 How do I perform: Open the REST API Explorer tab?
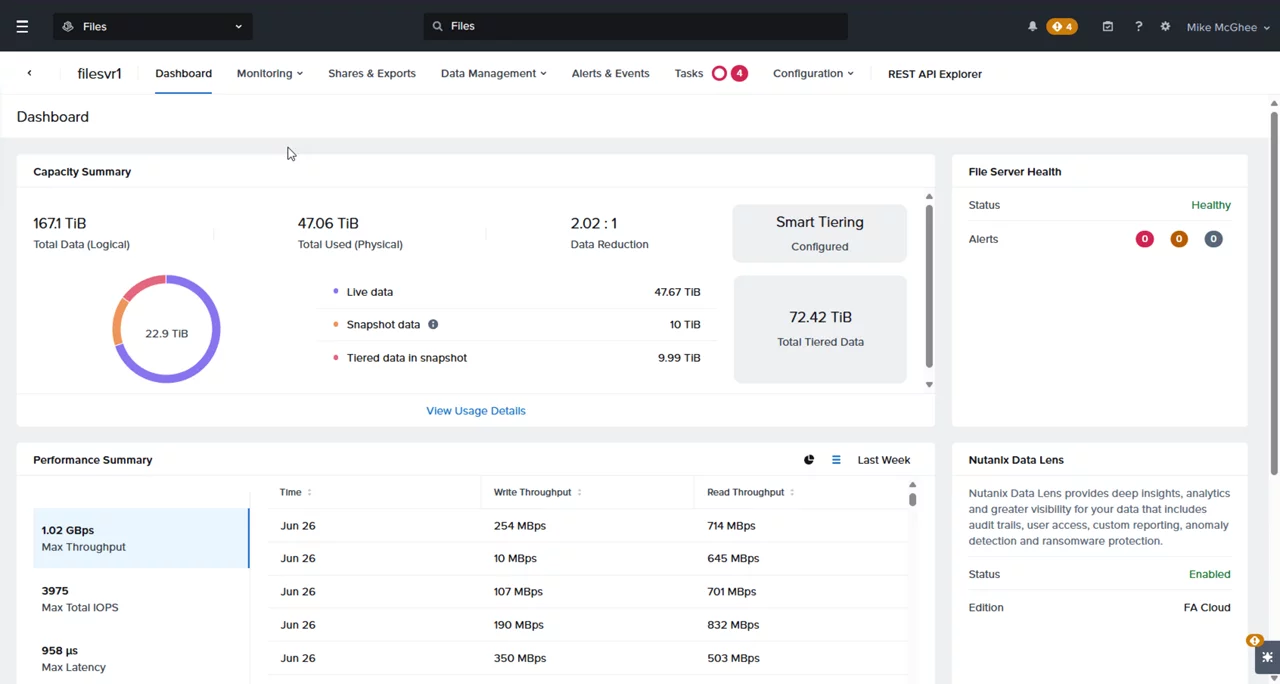tap(934, 73)
